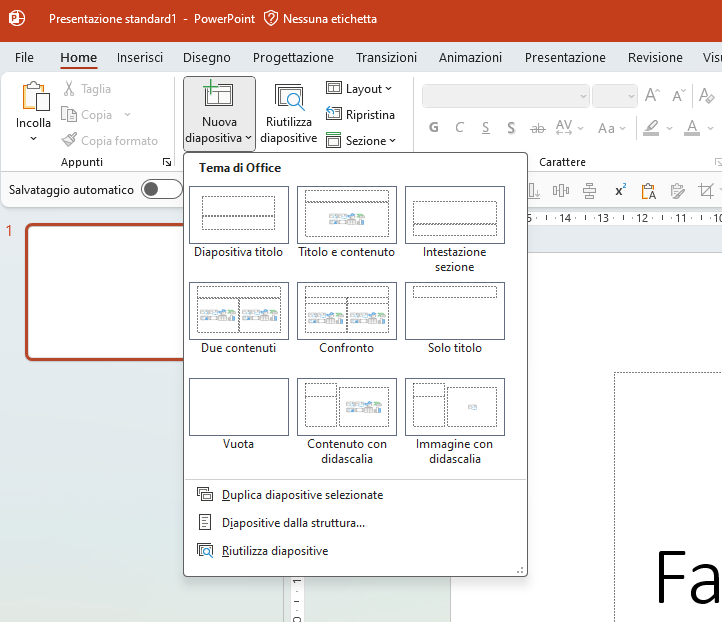Open Riutilizza diapositive from the ribbon

coord(289,114)
